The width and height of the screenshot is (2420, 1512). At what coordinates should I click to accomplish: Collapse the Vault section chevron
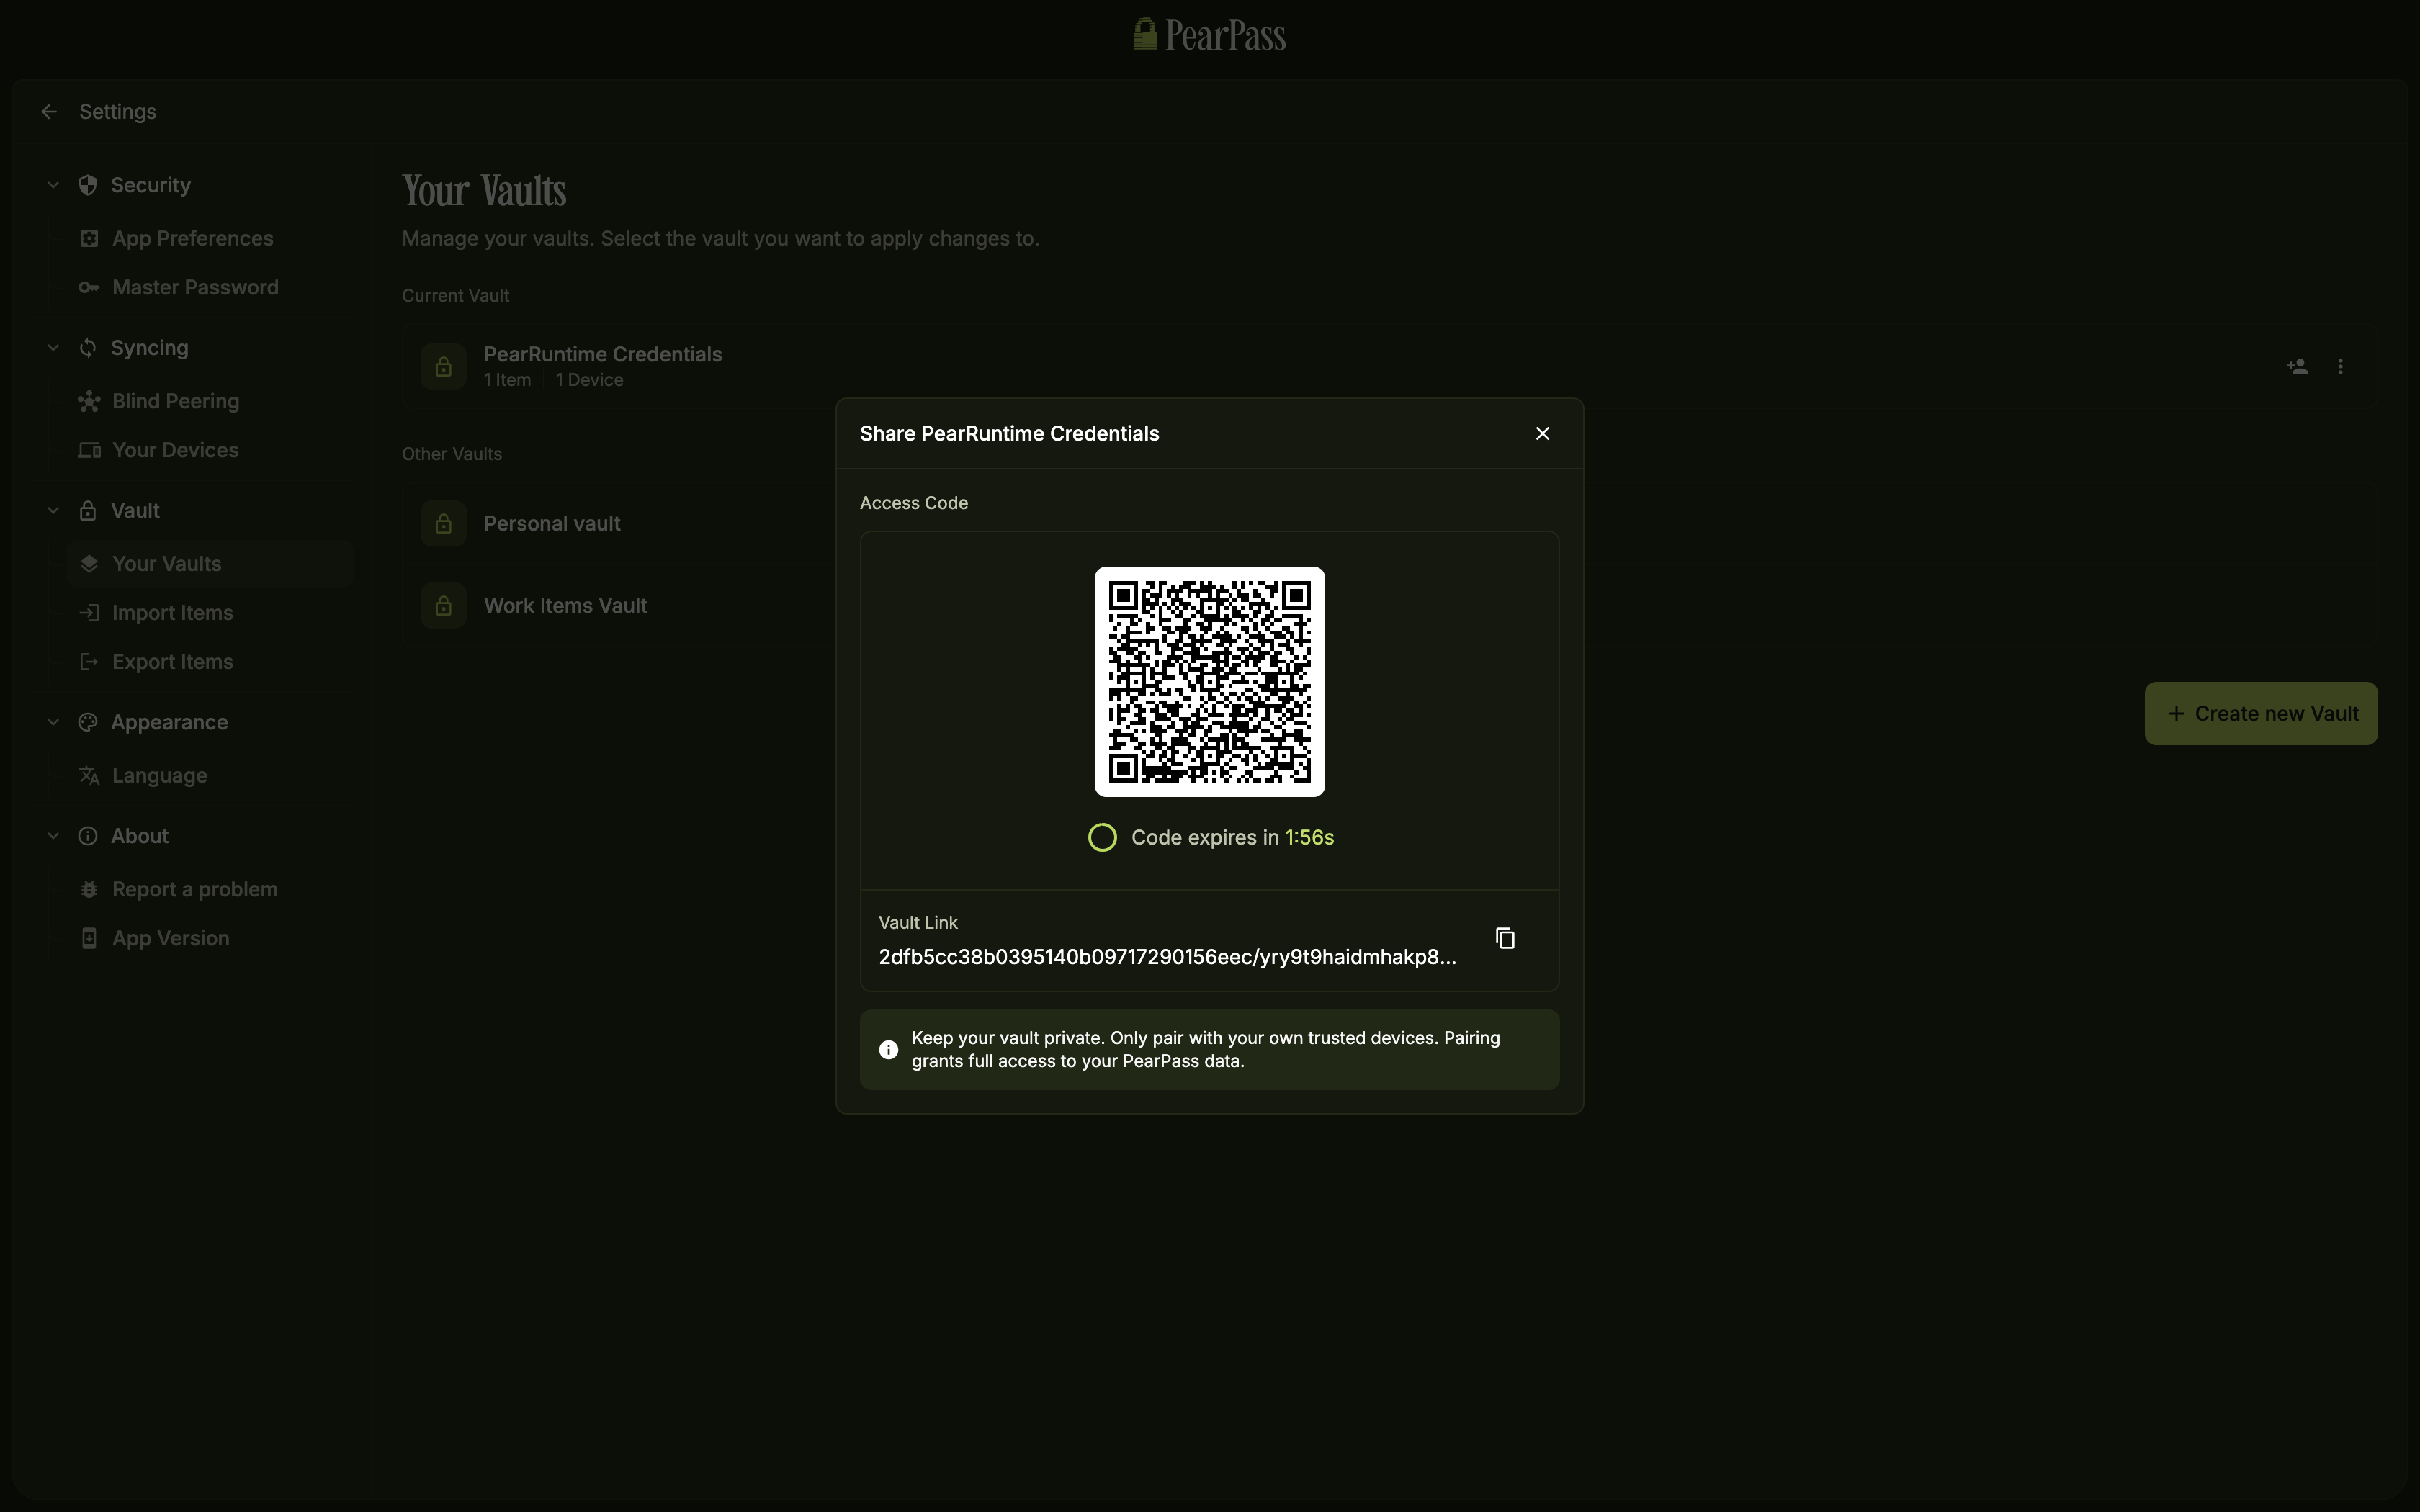click(53, 511)
